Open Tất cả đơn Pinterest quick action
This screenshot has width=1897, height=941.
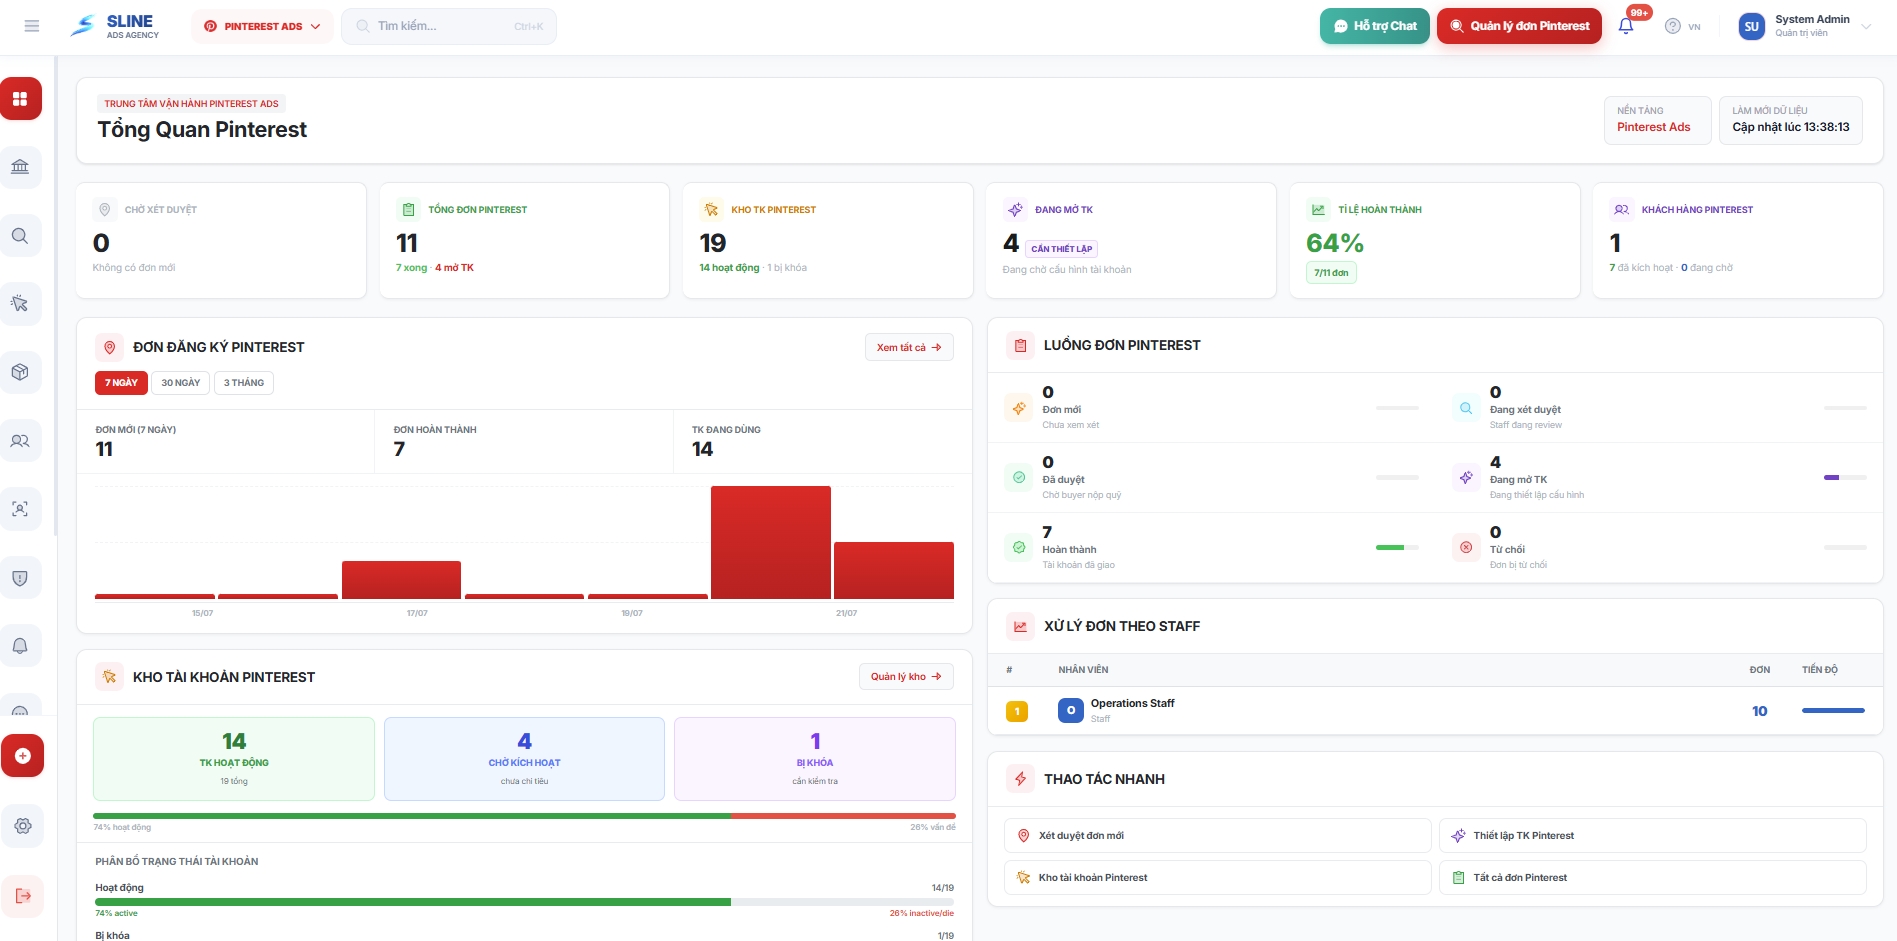coord(1652,878)
